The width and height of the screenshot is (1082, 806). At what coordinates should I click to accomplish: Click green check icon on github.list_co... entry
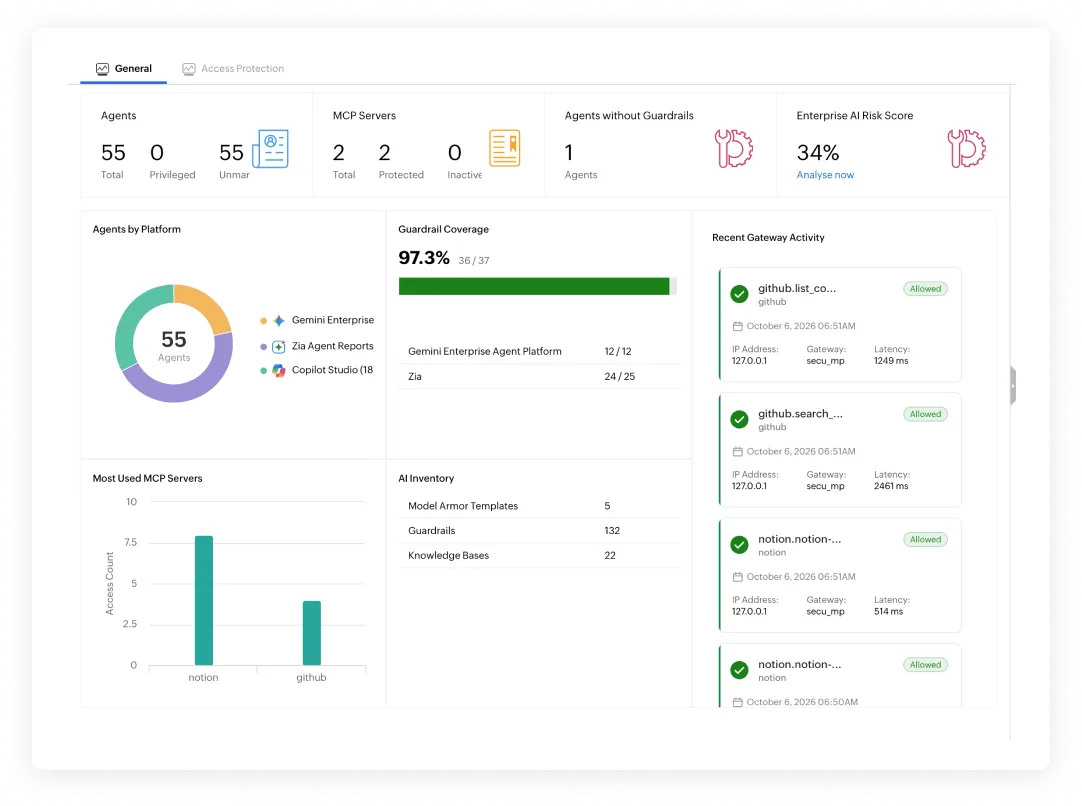click(x=739, y=294)
